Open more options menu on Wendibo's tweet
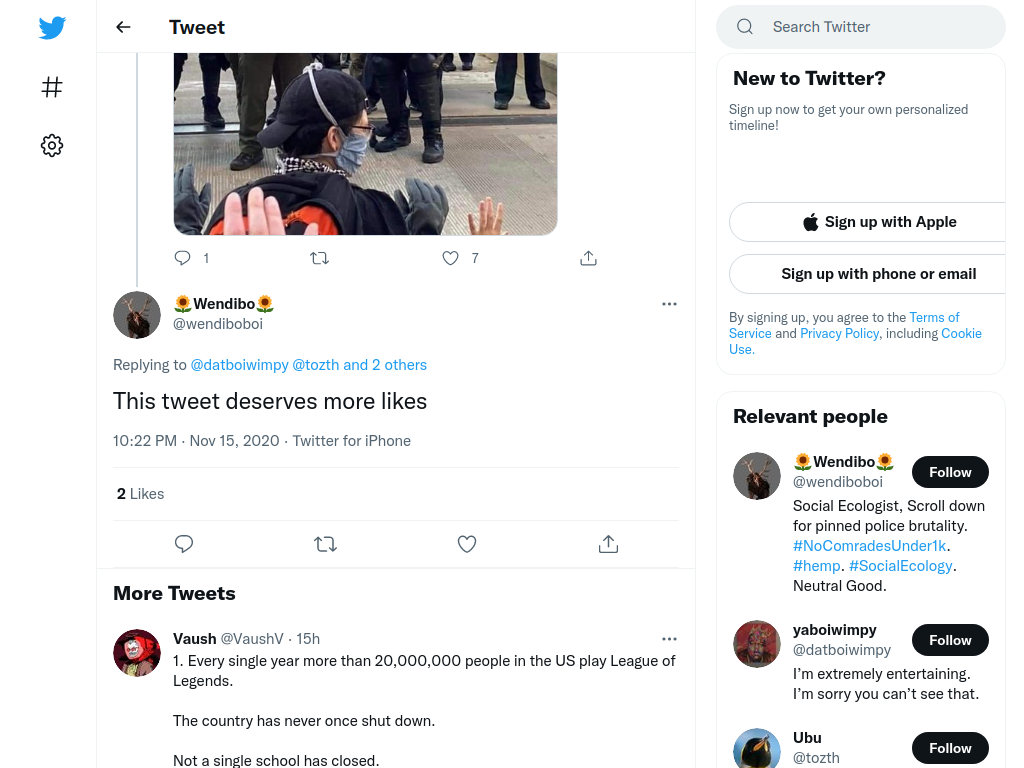 tap(669, 304)
